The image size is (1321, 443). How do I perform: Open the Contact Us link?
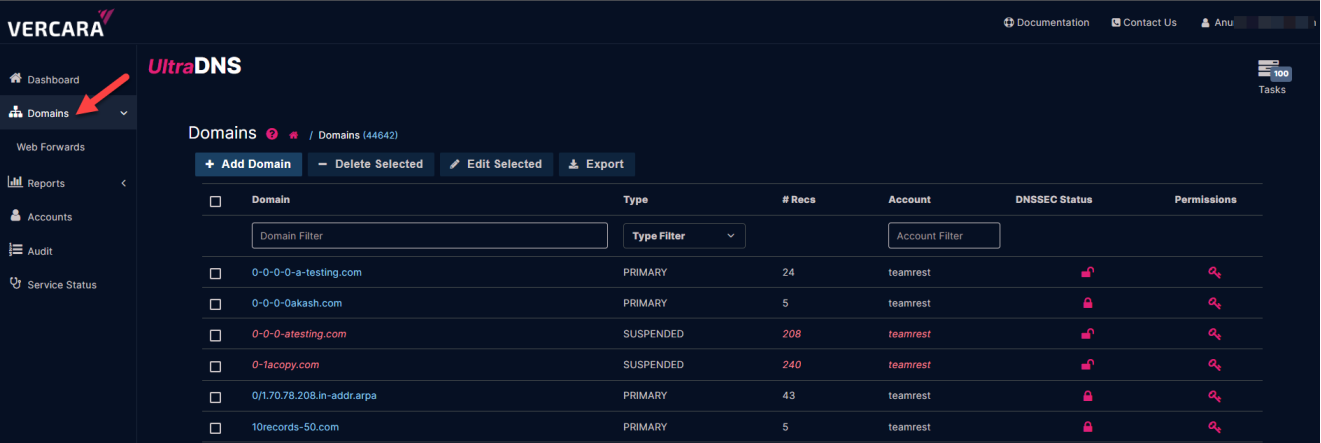[1143, 22]
